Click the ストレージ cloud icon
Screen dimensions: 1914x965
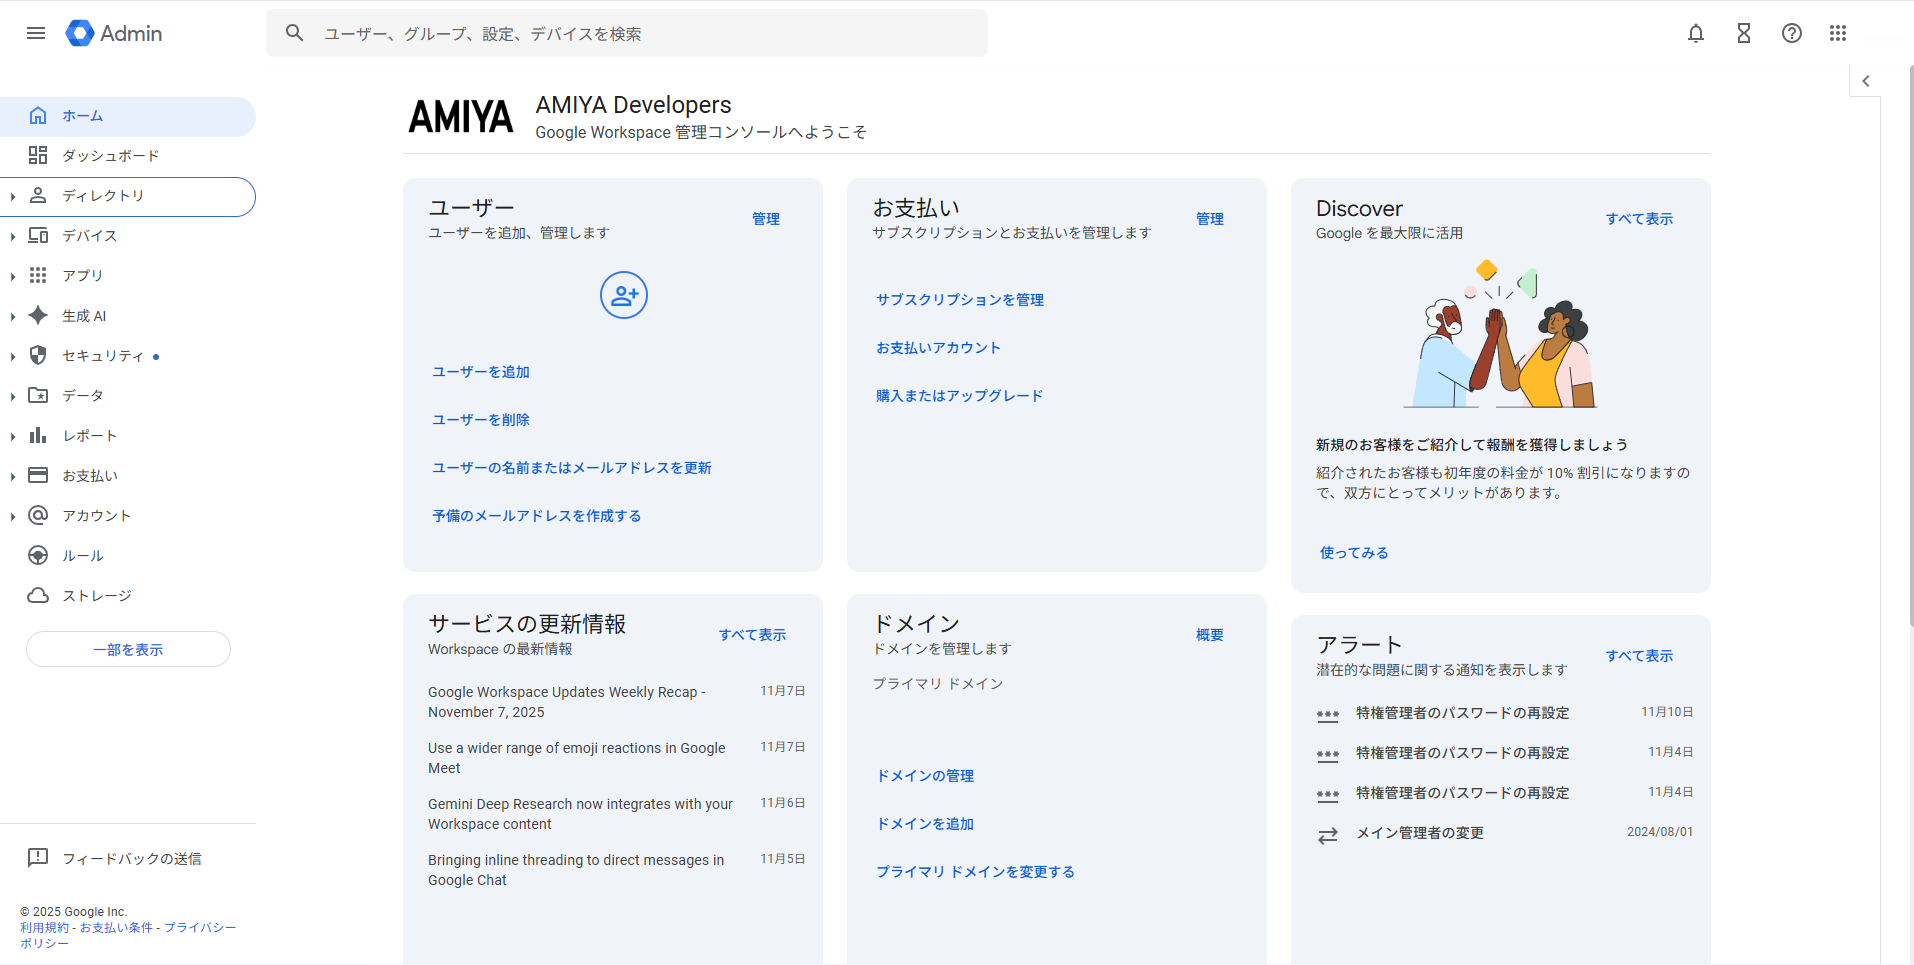38,595
